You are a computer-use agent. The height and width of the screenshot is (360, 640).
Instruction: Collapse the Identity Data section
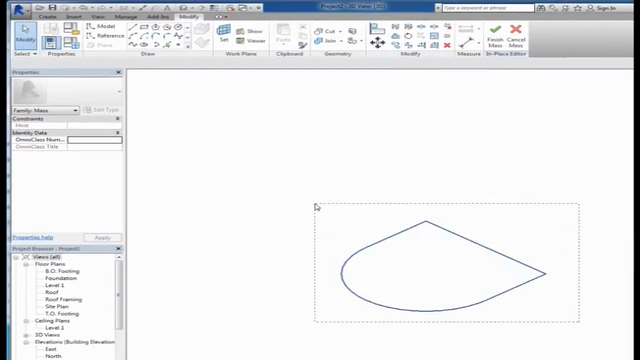click(x=118, y=133)
